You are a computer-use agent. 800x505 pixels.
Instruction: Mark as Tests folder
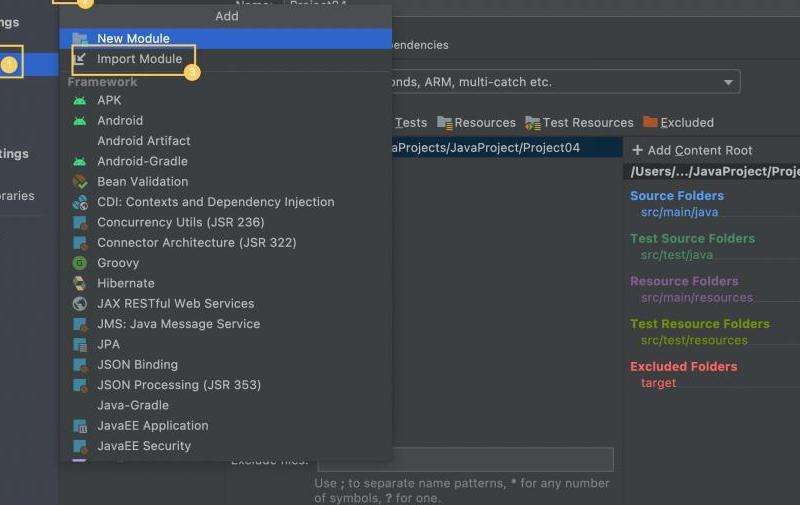(x=411, y=123)
